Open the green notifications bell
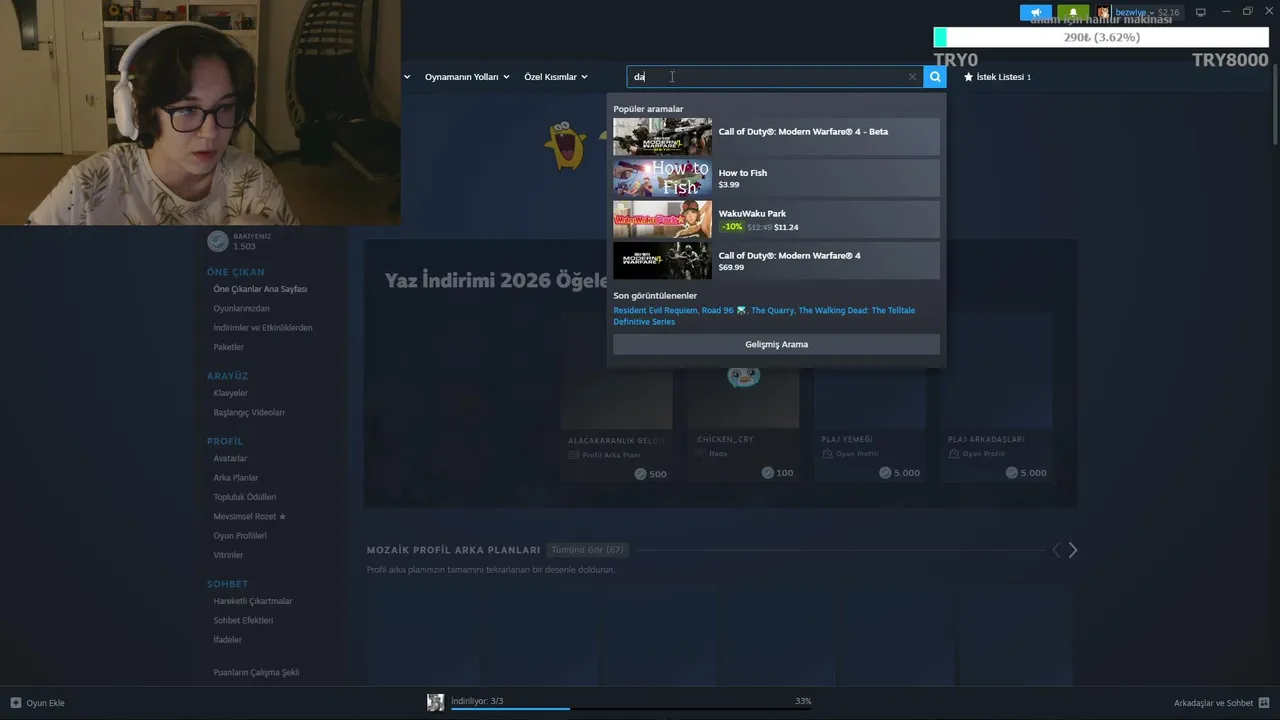Screen dimensions: 1280x720 pyautogui.click(x=1073, y=13)
